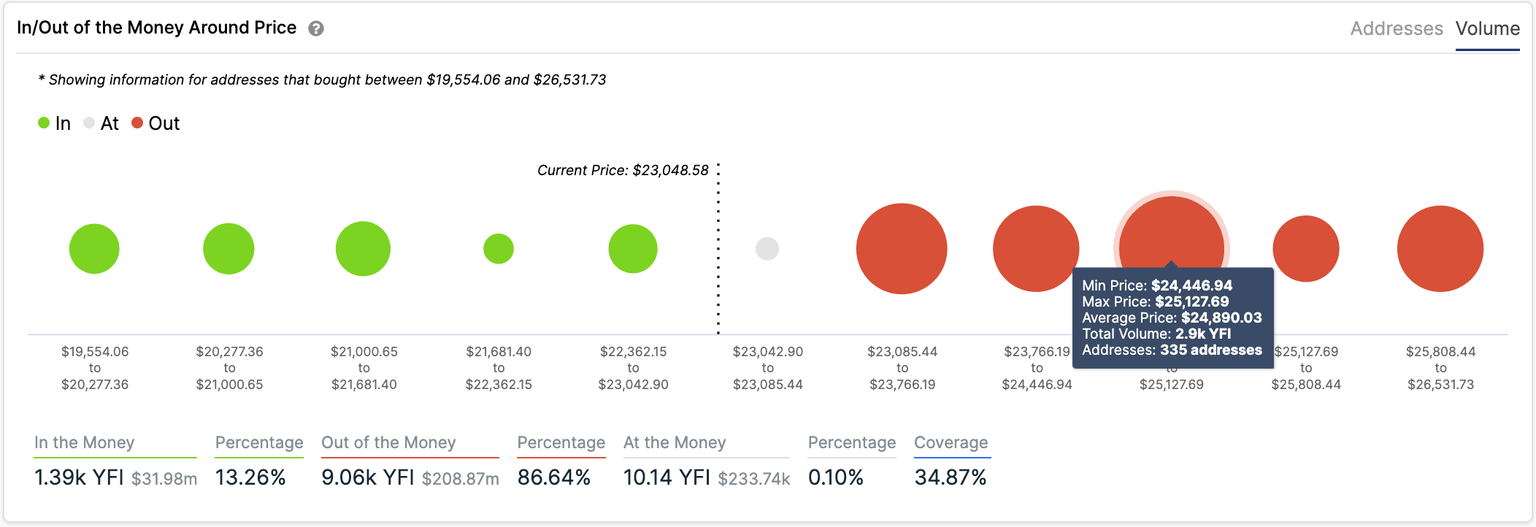The width and height of the screenshot is (1536, 527).
Task: Click the In the Money stat label
Action: (x=84, y=443)
